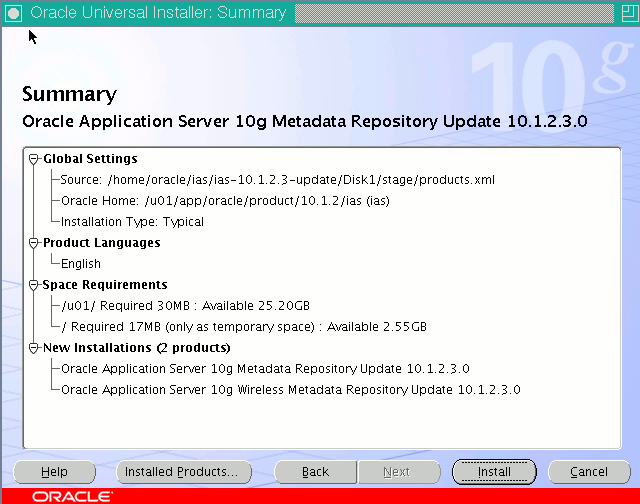
Task: Cancel the installer
Action: tap(589, 472)
